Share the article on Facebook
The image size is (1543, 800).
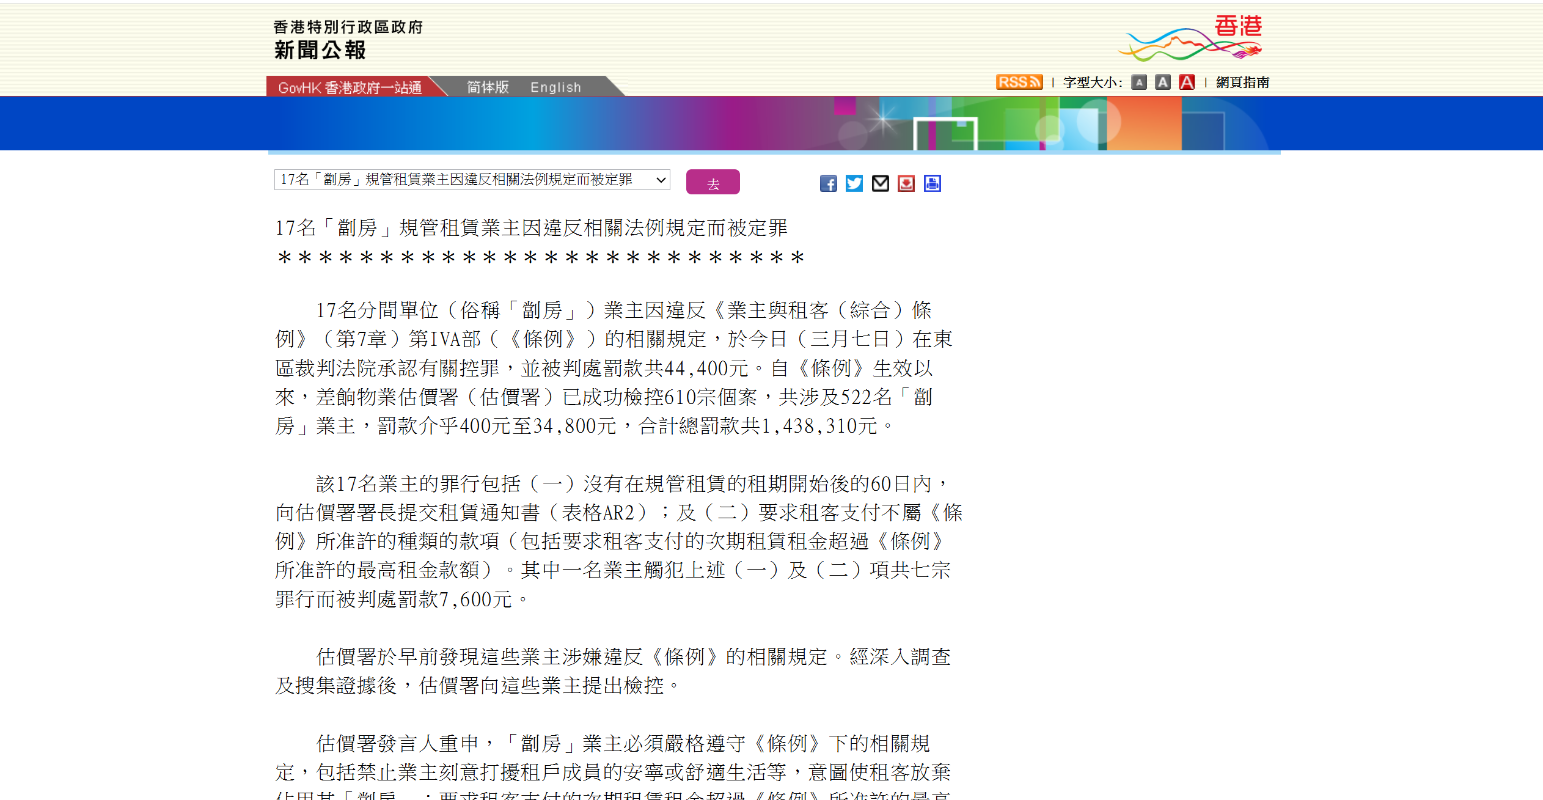point(828,183)
